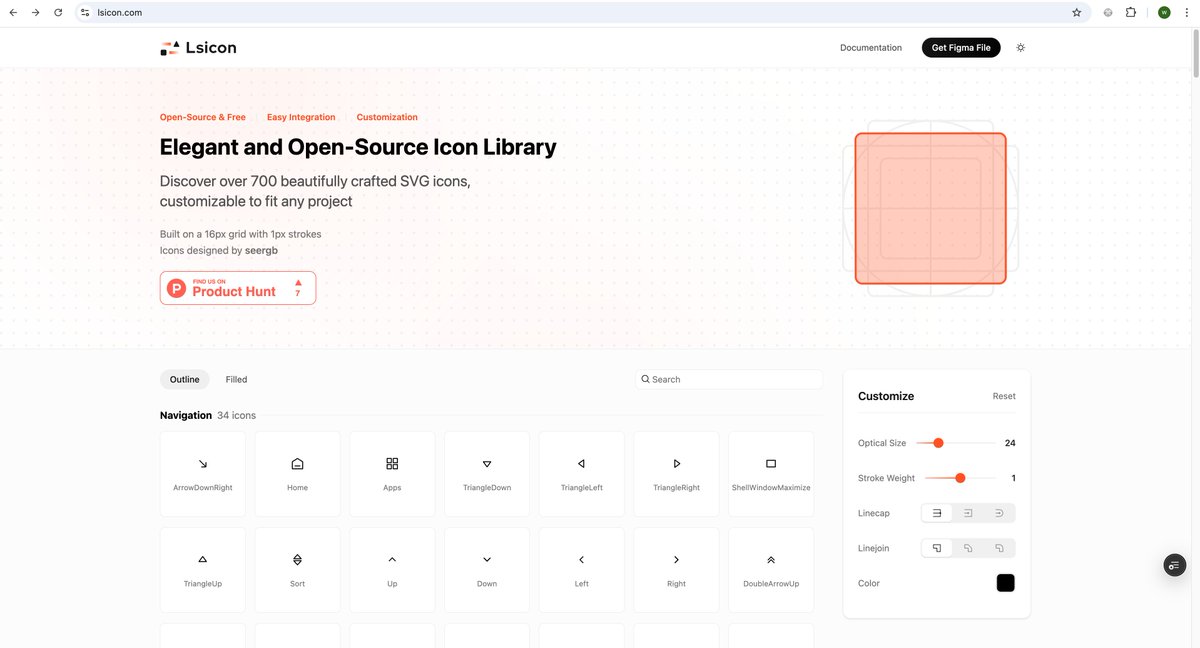View site information icon in address bar
1200x648 pixels.
coord(86,12)
